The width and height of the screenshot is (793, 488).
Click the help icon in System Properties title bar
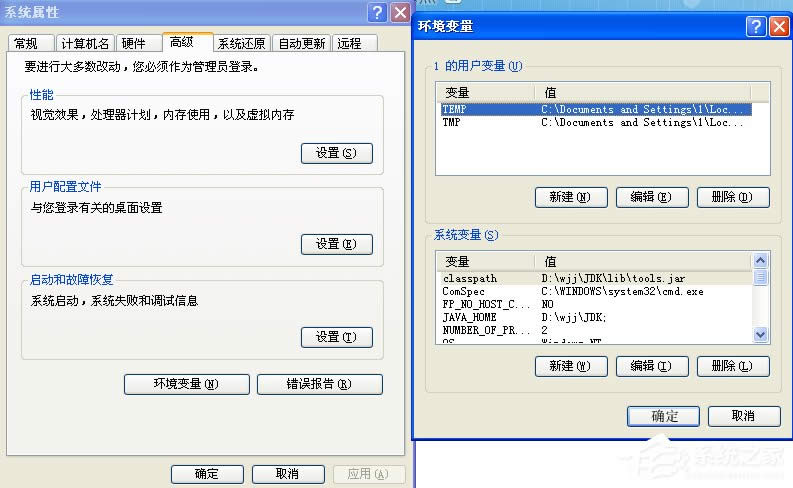[376, 12]
